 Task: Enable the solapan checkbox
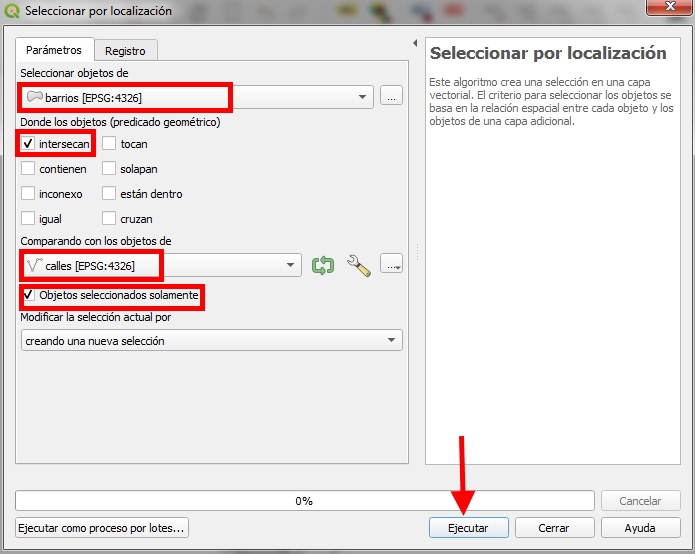[109, 168]
